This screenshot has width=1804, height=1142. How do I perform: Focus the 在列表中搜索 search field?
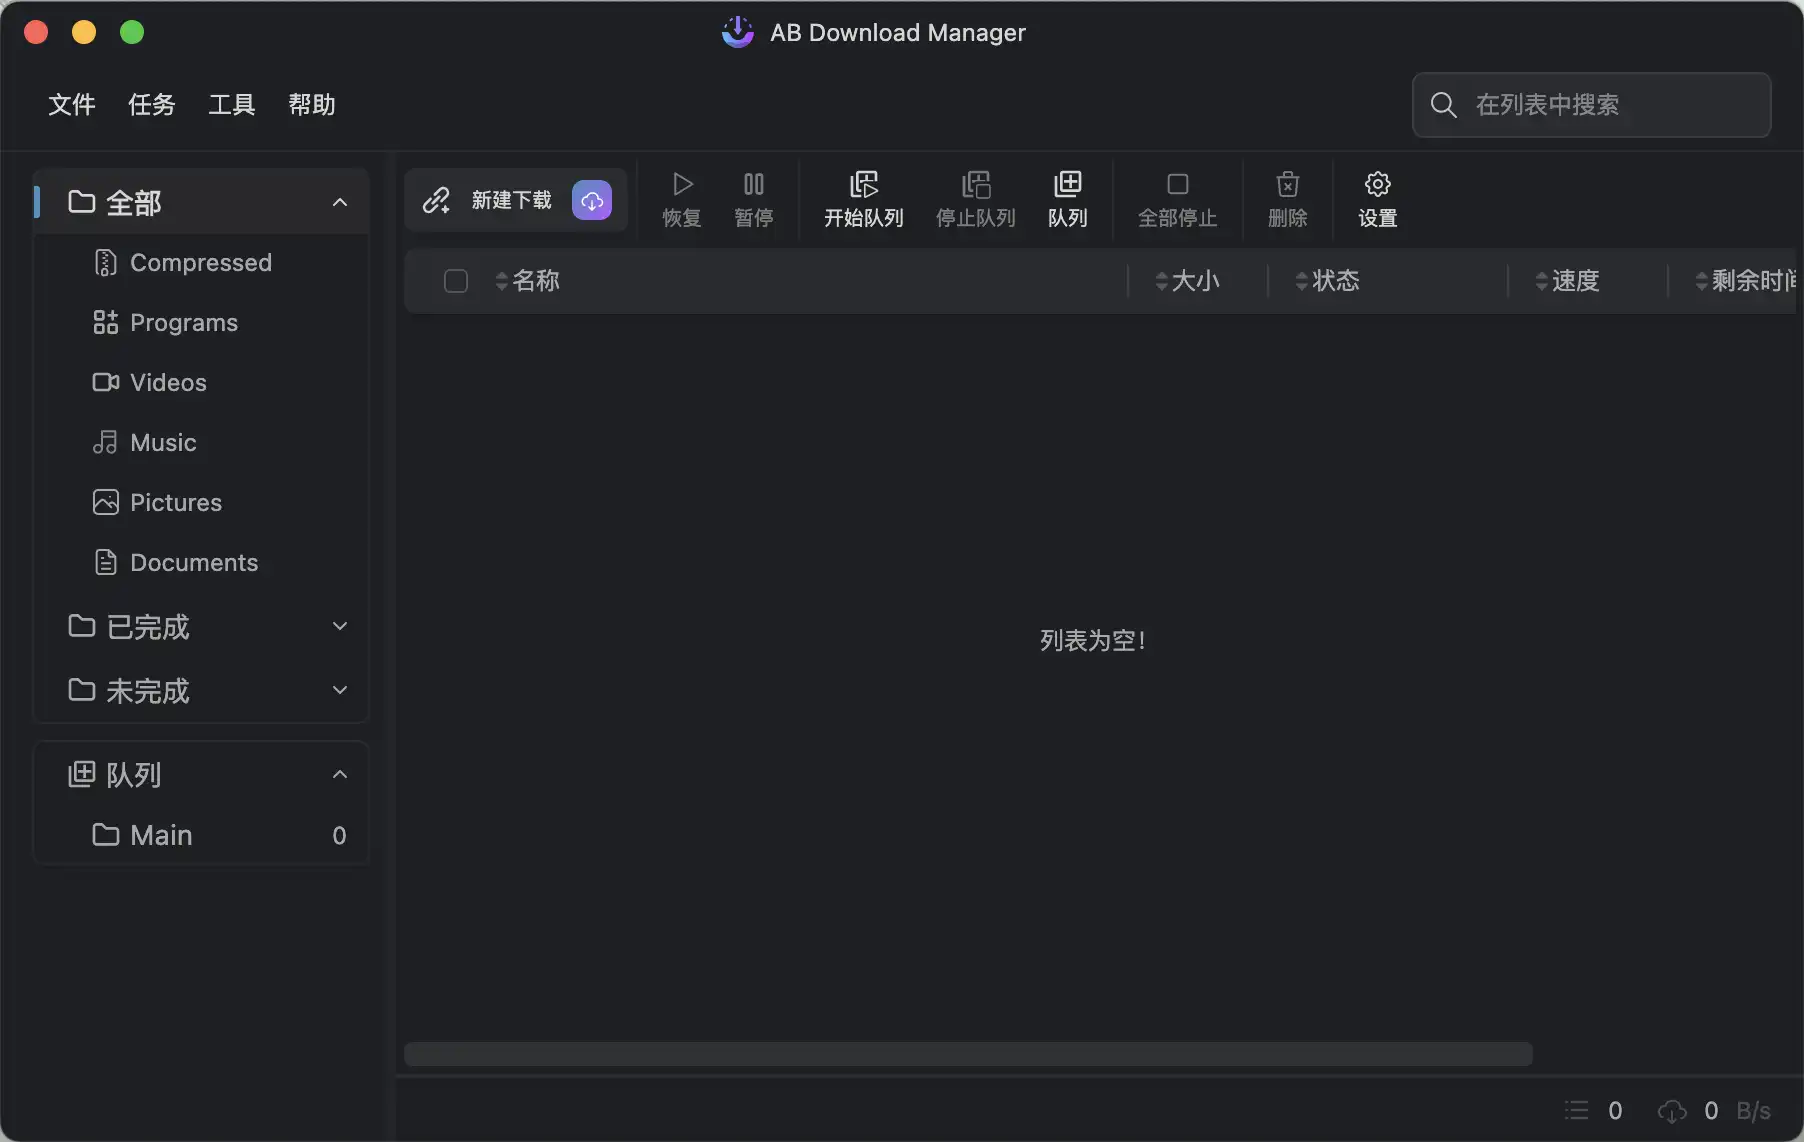coord(1591,104)
